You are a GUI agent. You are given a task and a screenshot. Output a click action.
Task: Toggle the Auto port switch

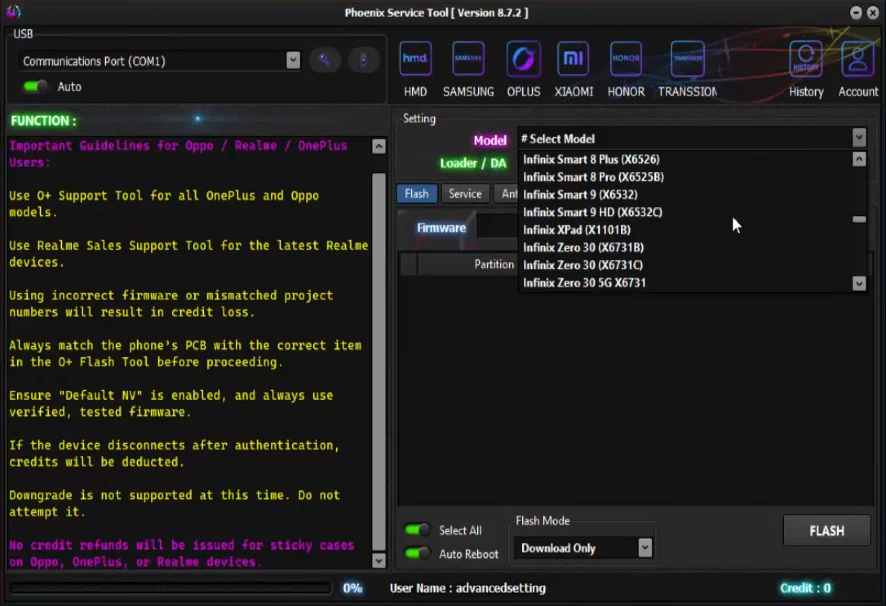point(36,86)
